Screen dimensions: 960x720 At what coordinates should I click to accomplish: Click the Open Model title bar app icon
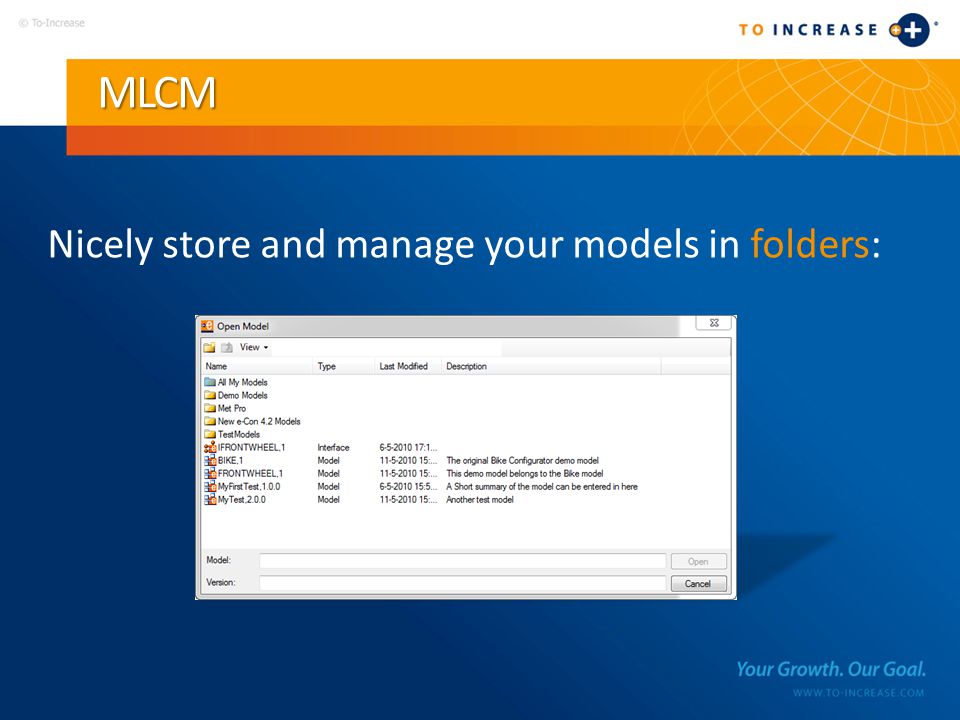208,326
